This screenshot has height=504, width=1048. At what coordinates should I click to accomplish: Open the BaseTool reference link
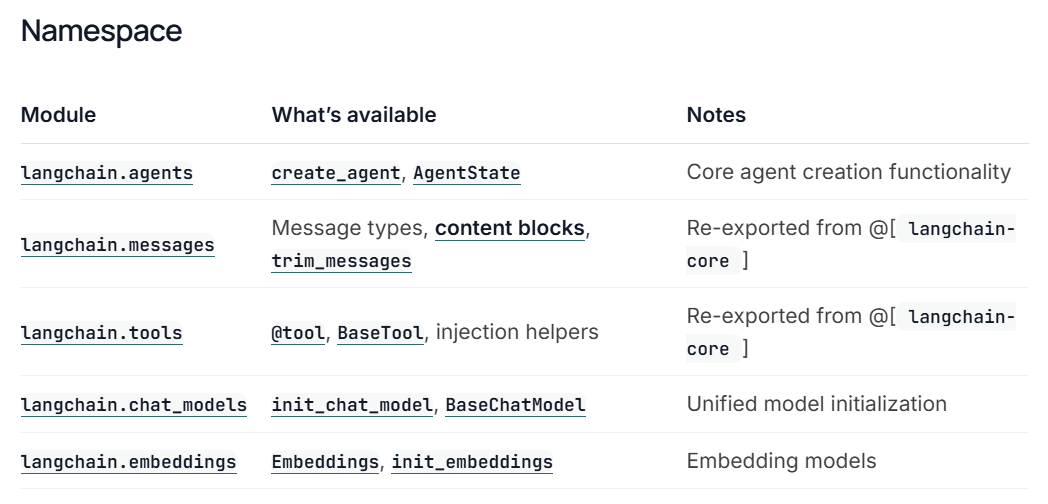point(380,332)
